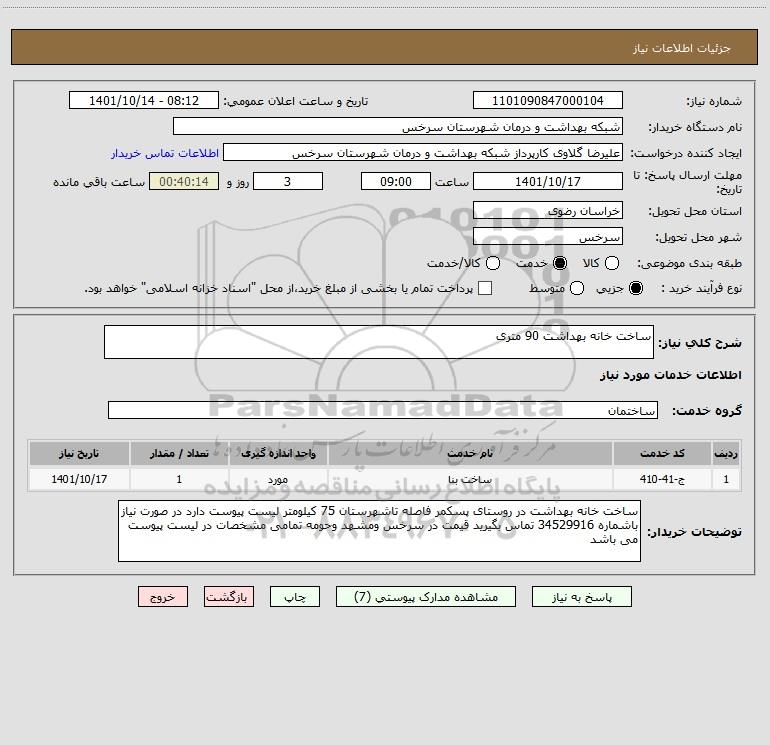This screenshot has height=745, width=770.
Task: Click the province field خراسان رضوی
Action: (548, 210)
